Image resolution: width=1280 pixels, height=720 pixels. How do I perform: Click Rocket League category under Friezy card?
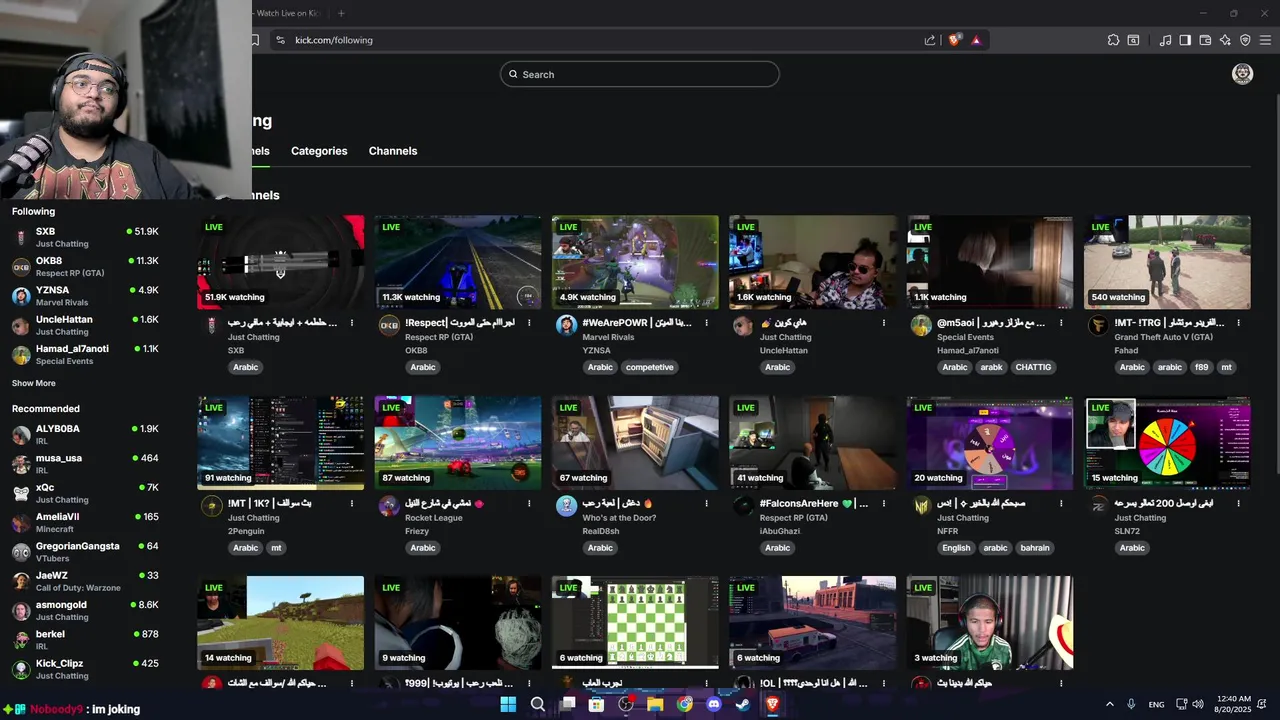tap(434, 518)
